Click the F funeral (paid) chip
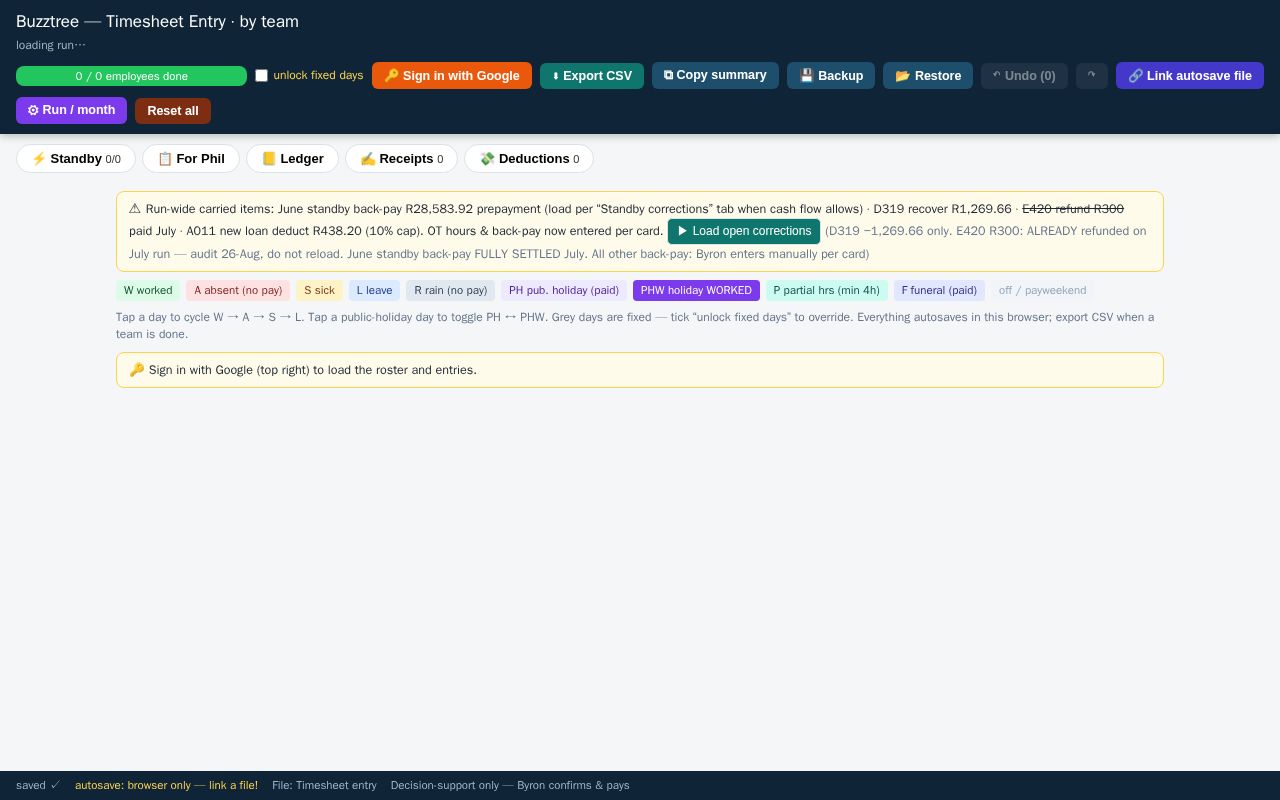The height and width of the screenshot is (800, 1280). (x=939, y=291)
